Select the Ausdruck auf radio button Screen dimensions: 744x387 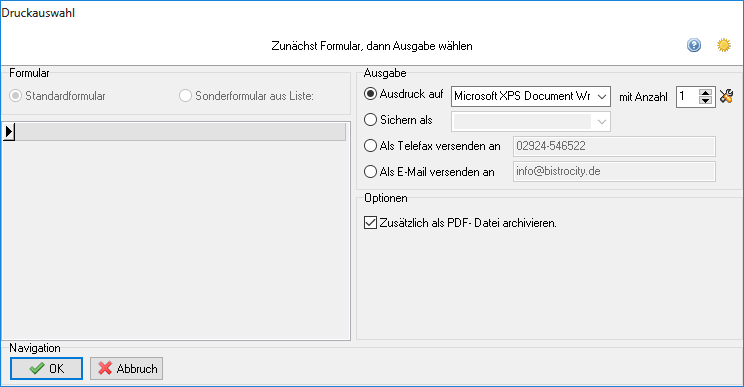coord(370,94)
